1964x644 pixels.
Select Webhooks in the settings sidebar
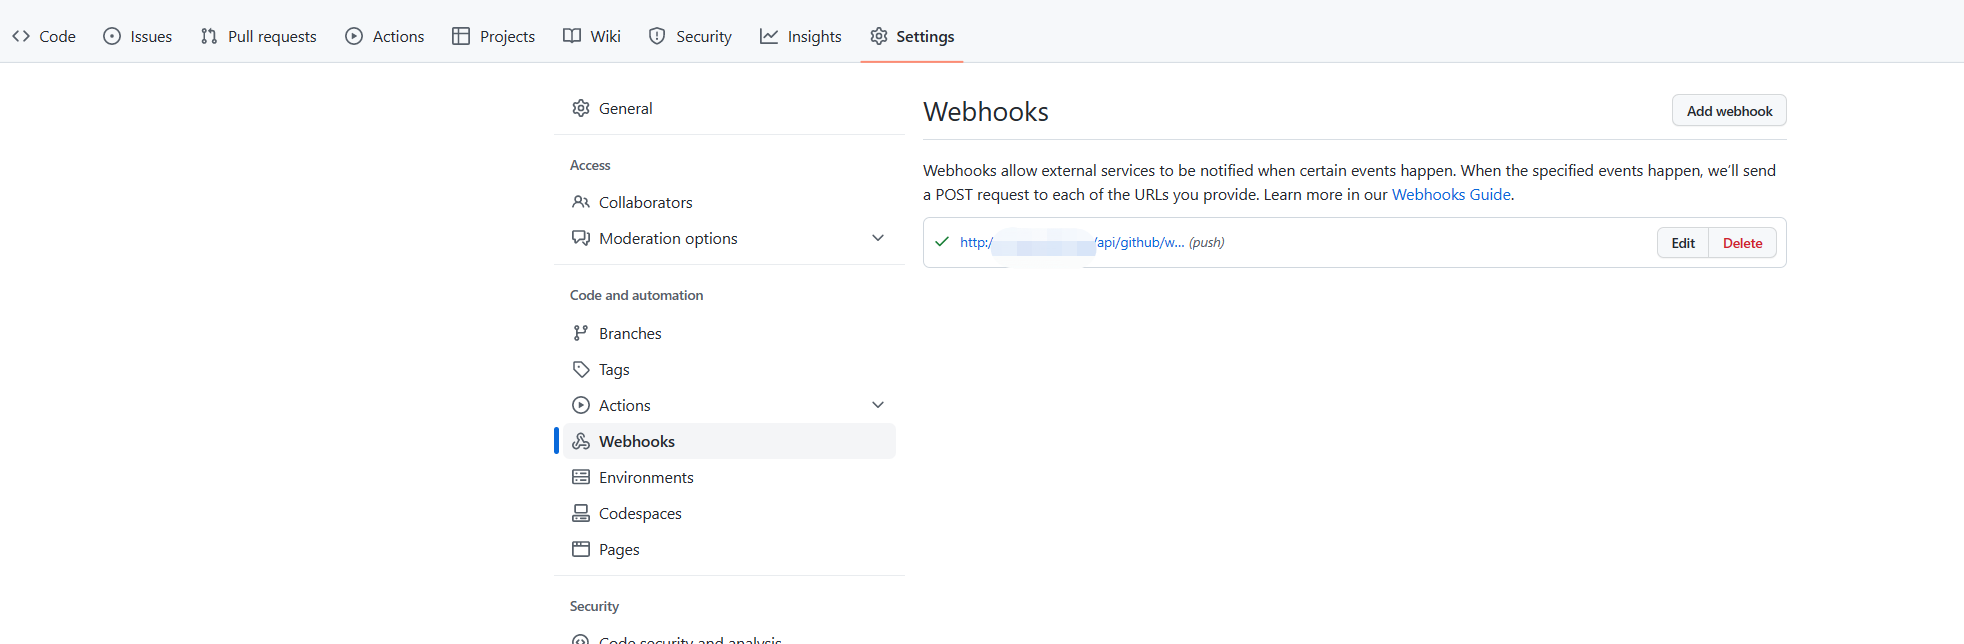(637, 441)
